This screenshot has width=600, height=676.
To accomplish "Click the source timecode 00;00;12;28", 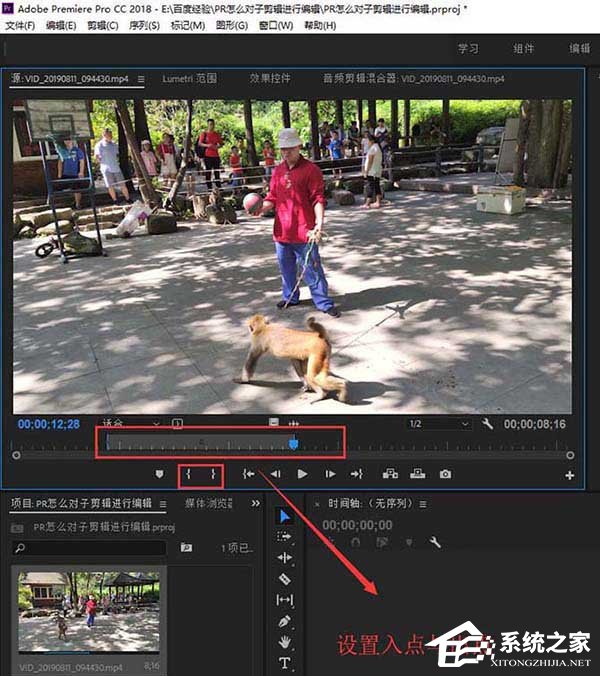I will click(49, 424).
